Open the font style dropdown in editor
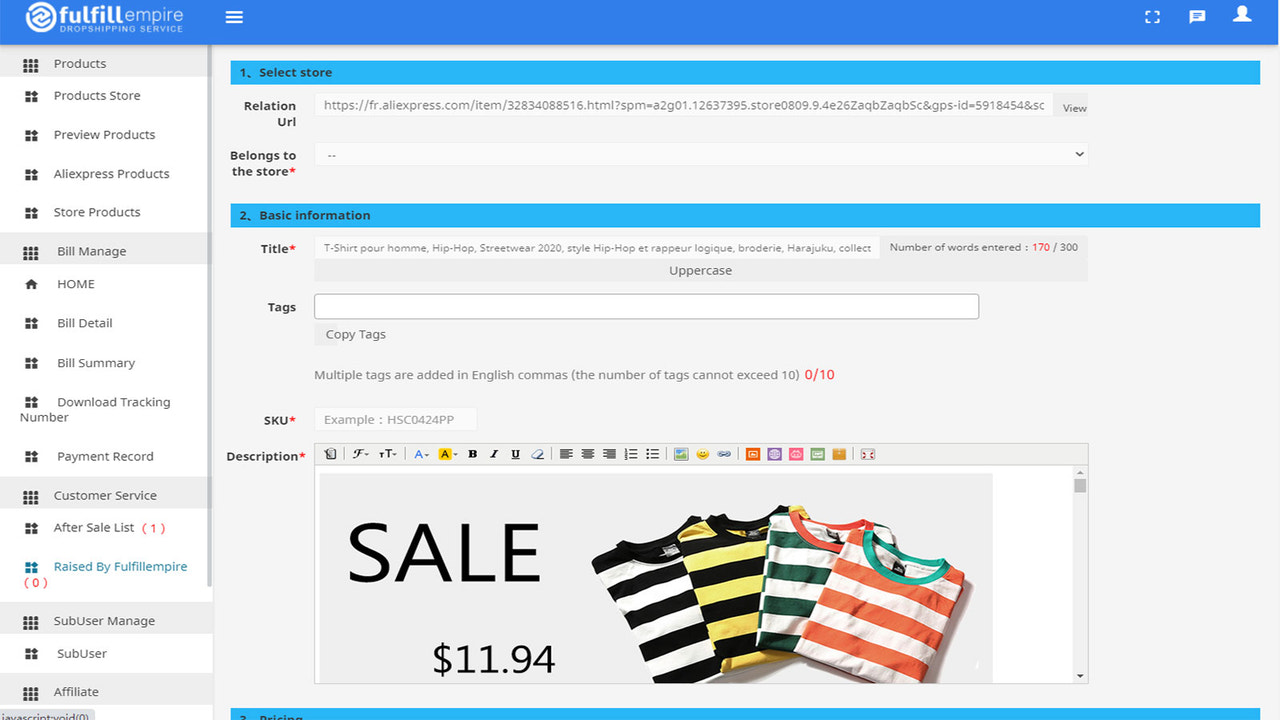The width and height of the screenshot is (1280, 720). click(x=361, y=454)
